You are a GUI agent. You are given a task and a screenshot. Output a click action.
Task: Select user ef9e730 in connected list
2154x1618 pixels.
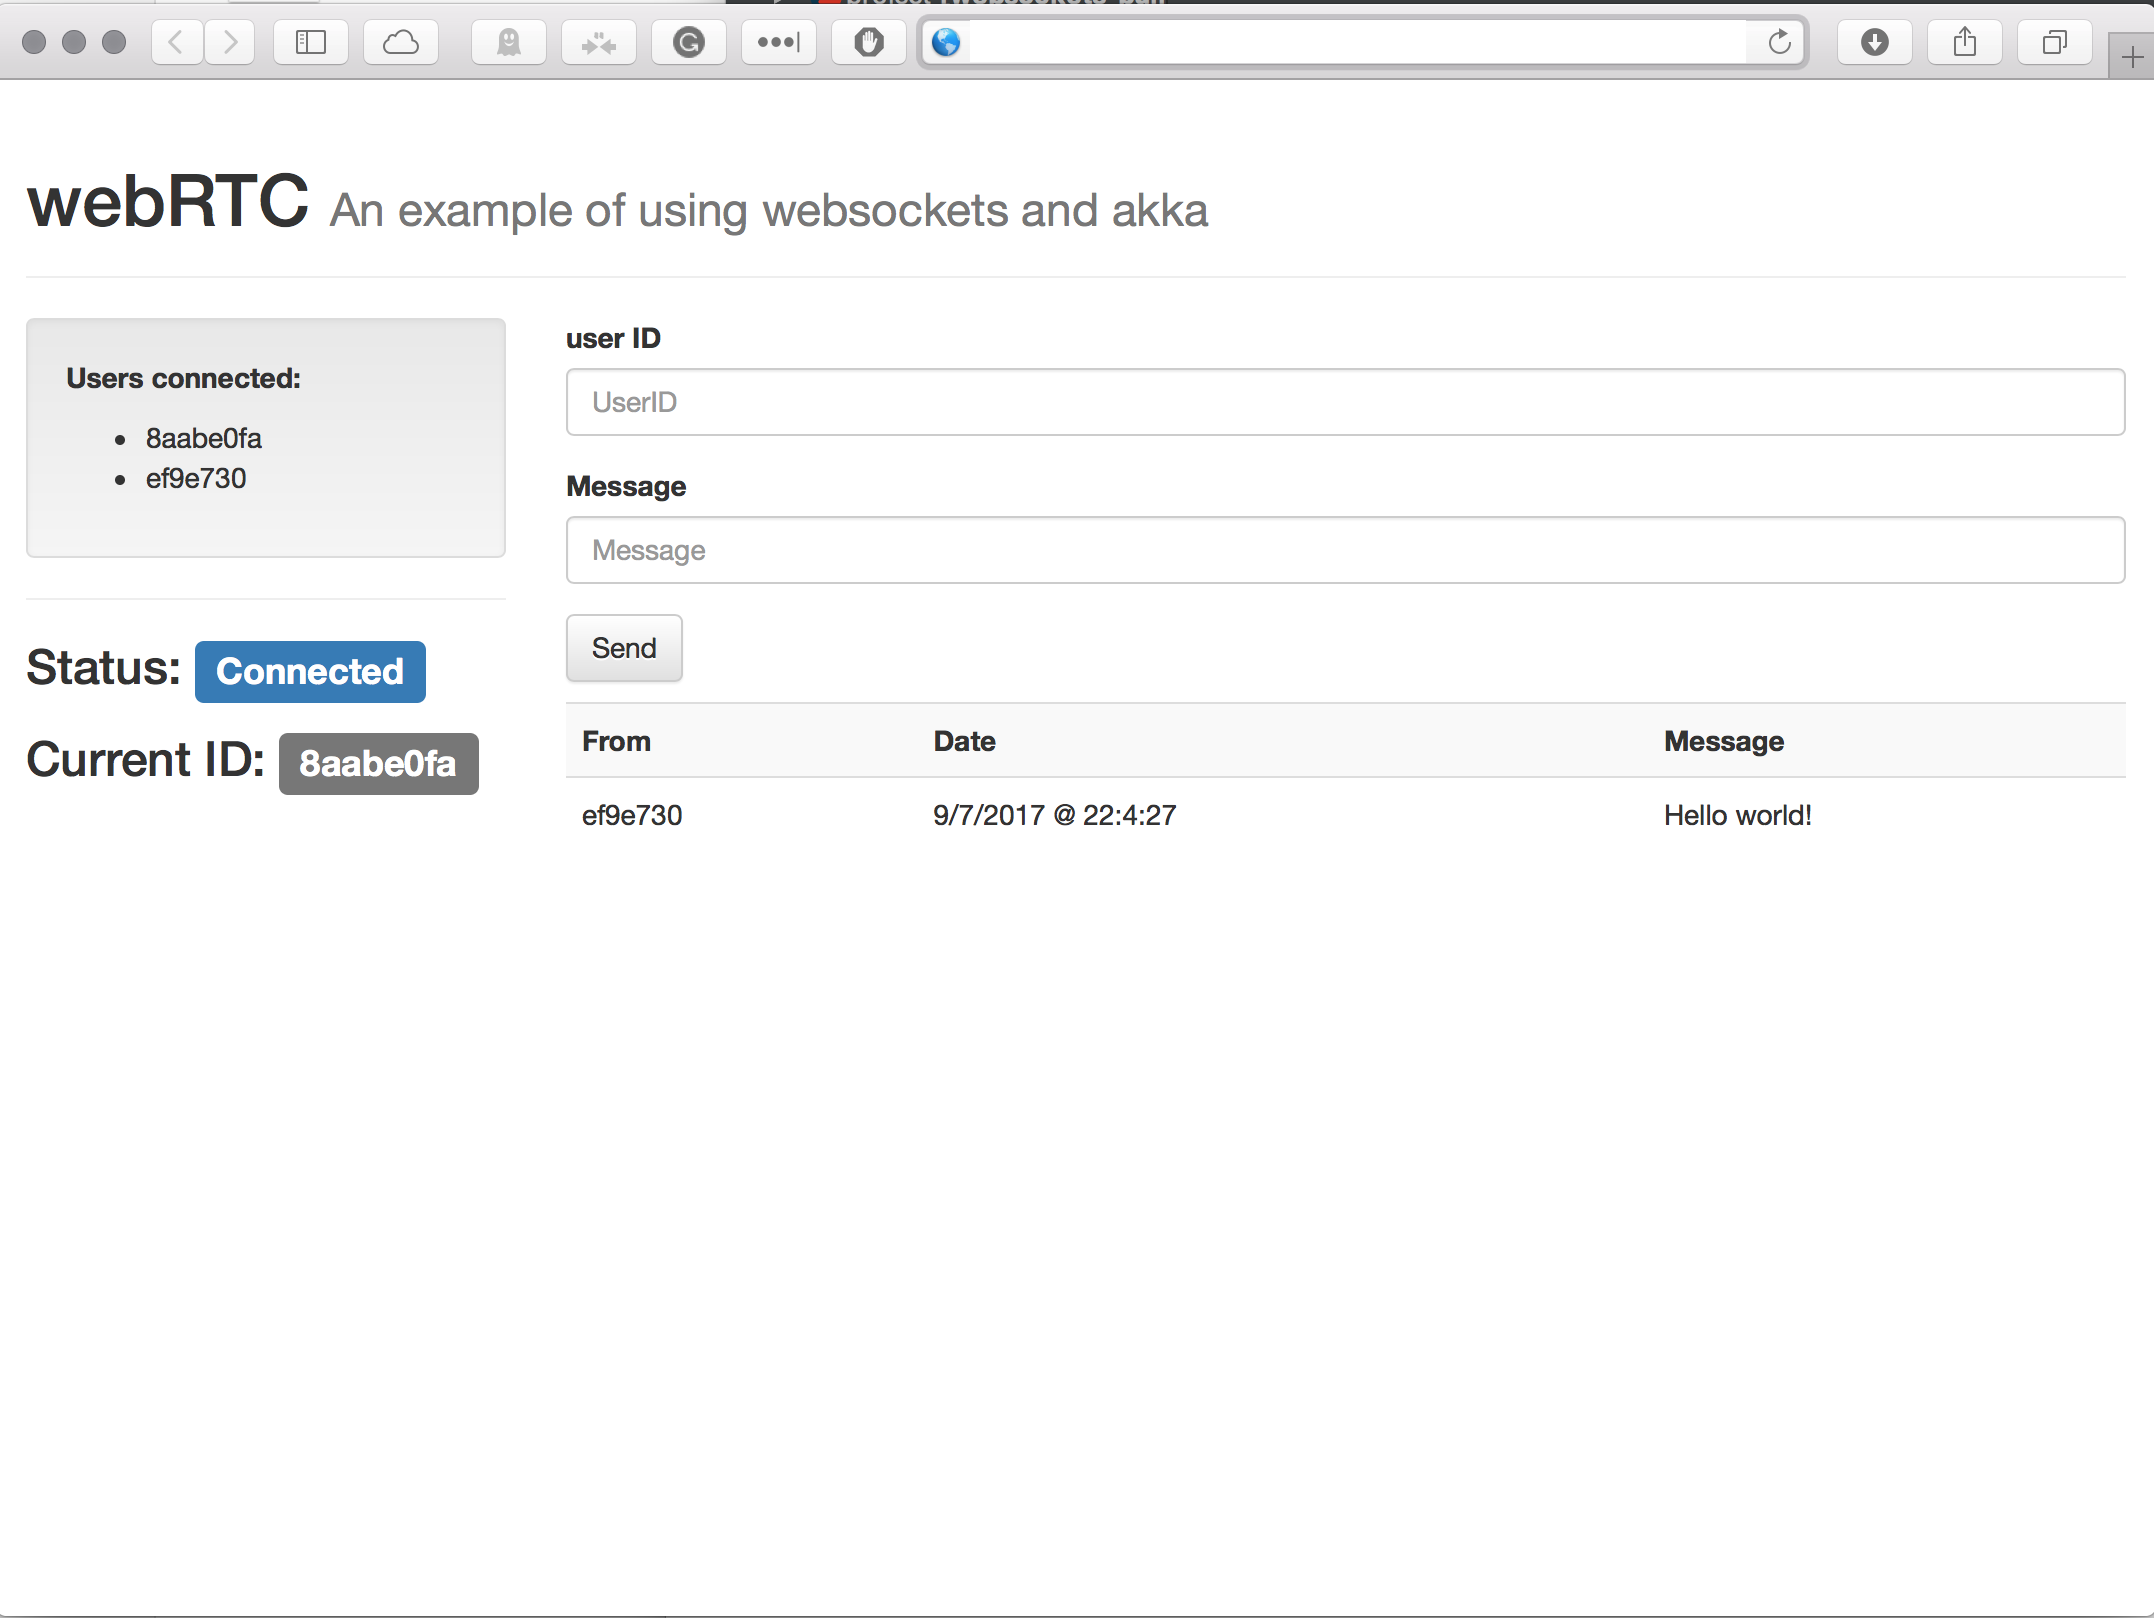[x=196, y=479]
